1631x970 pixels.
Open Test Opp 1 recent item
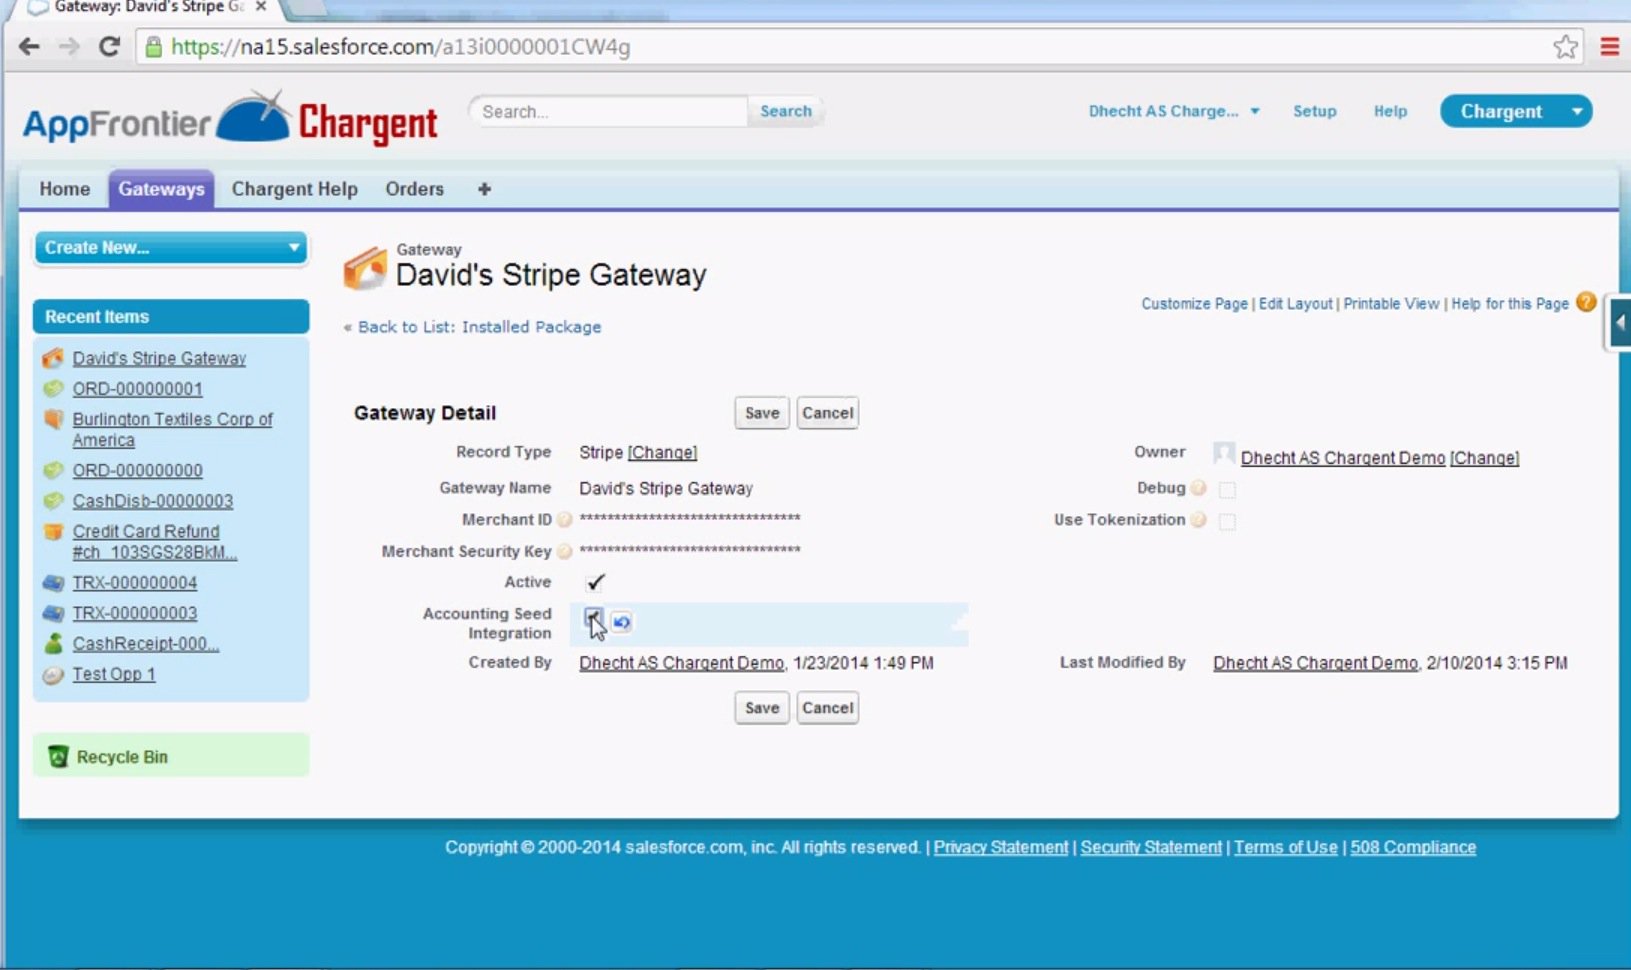point(114,674)
